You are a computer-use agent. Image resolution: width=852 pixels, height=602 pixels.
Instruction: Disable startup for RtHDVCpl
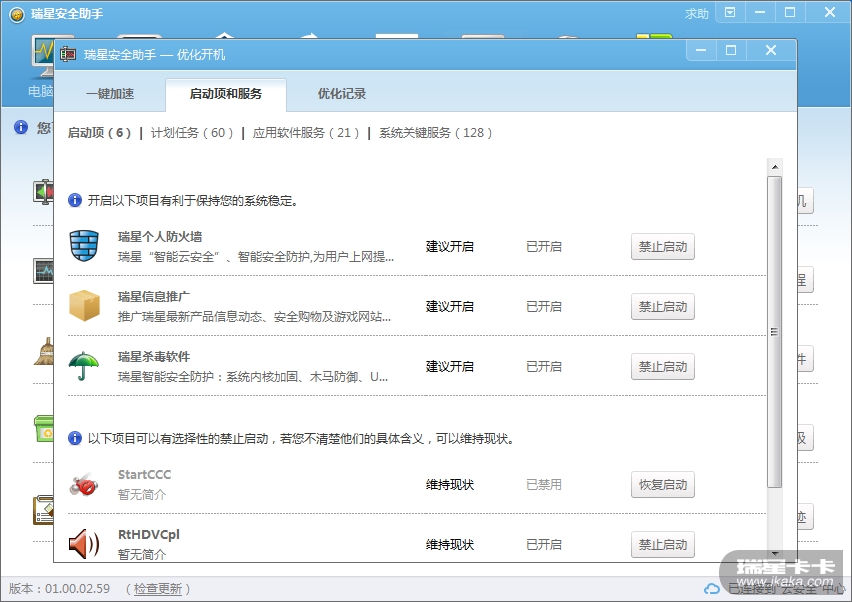[x=662, y=544]
